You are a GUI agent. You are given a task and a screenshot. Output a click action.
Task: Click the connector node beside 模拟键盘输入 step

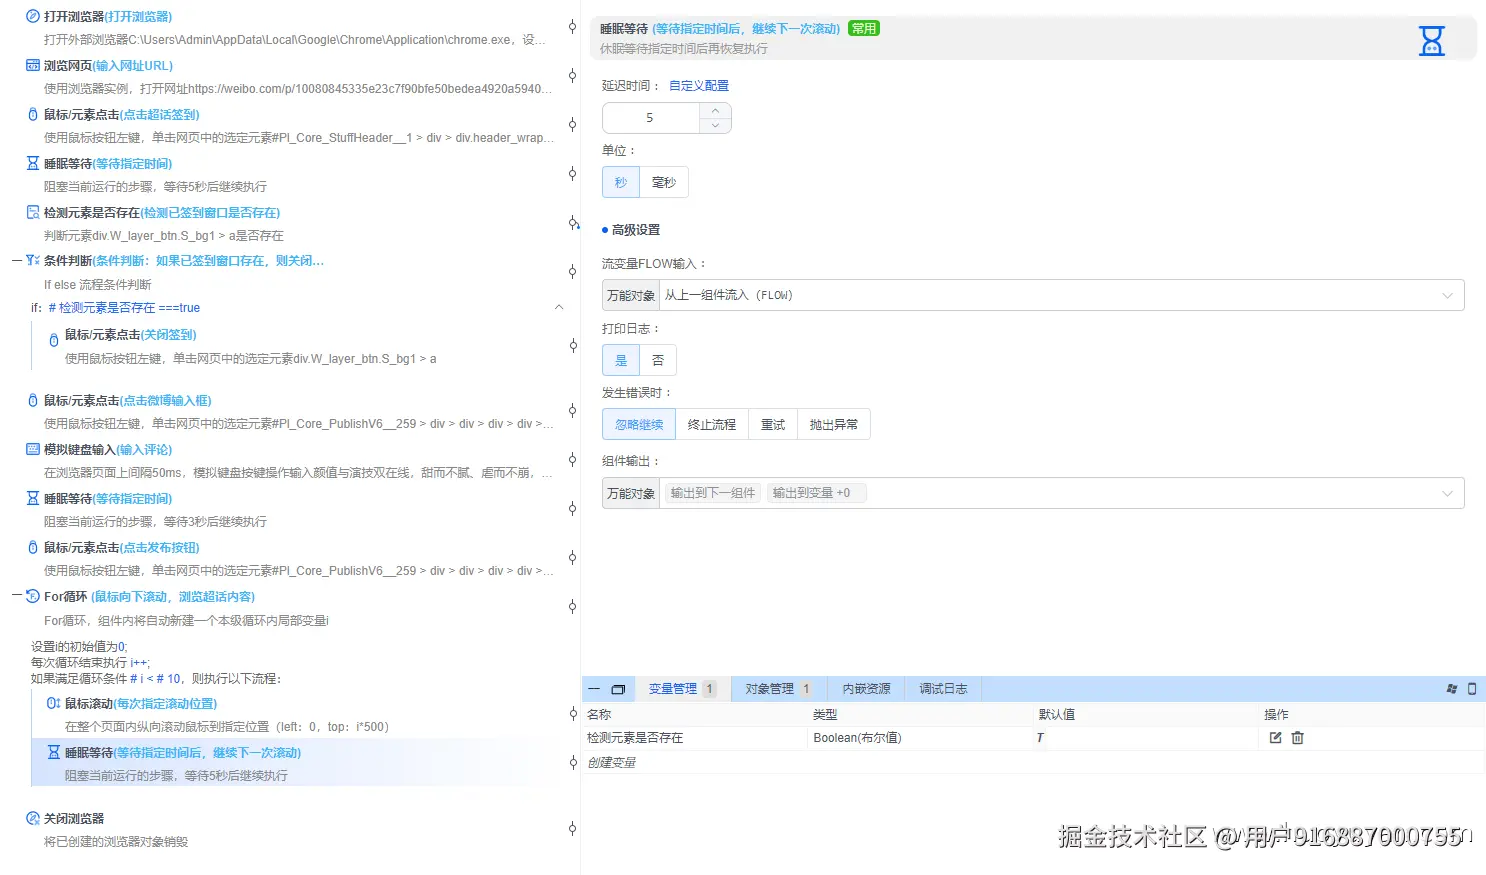(x=572, y=460)
